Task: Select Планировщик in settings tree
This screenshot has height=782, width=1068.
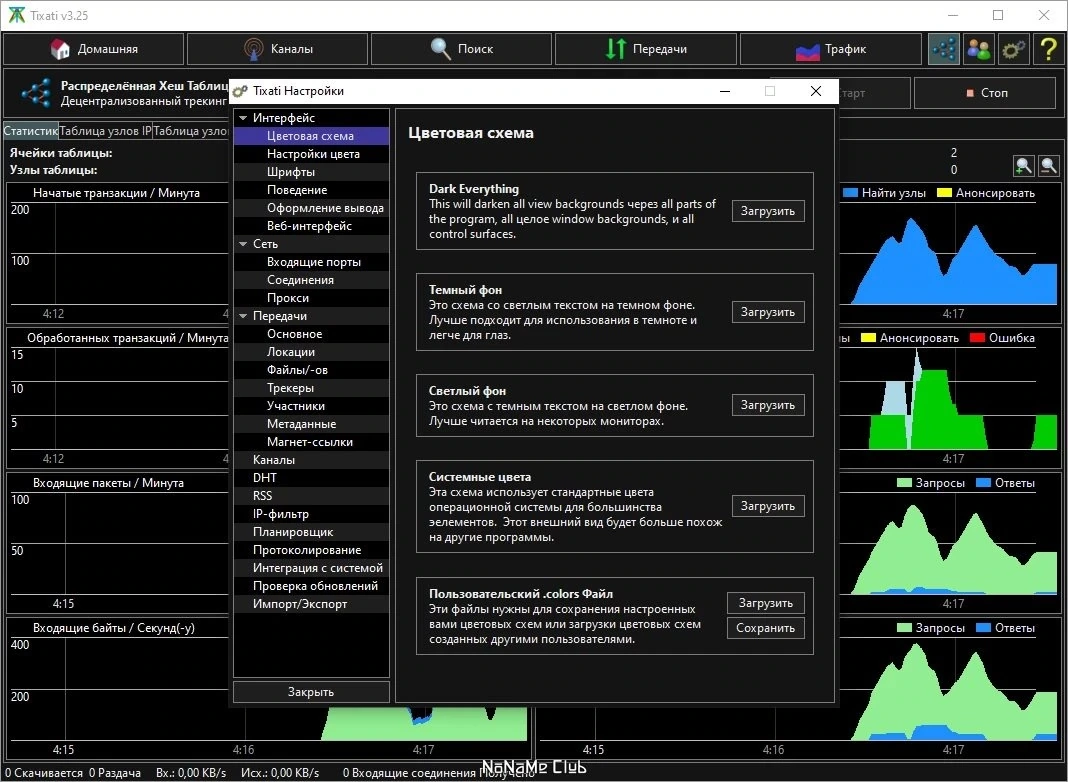Action: [x=311, y=532]
